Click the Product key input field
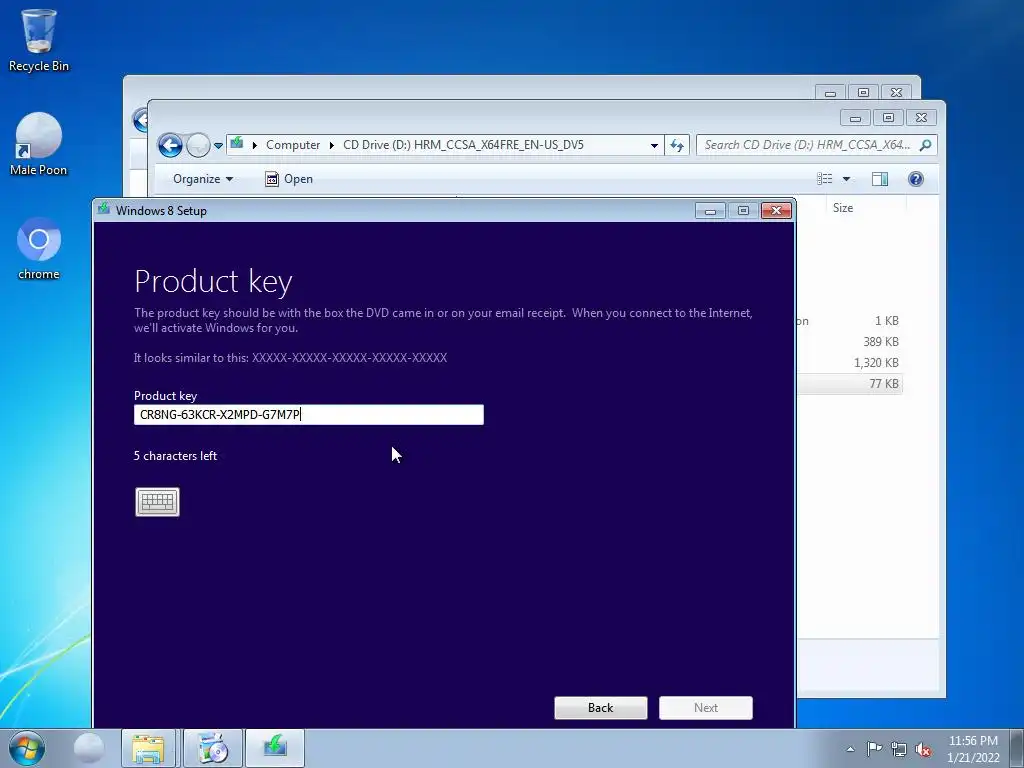Screen dimensions: 1024x768 click(308, 415)
